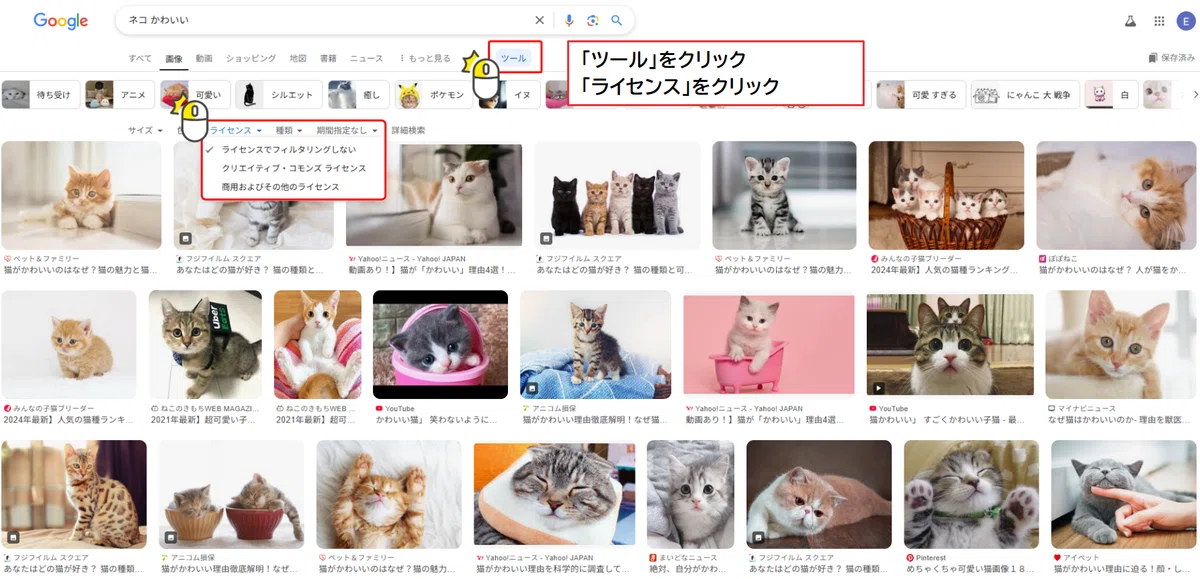The height and width of the screenshot is (579, 1200).
Task: Show more suggestion chips with the right arrow
Action: coord(1195,95)
